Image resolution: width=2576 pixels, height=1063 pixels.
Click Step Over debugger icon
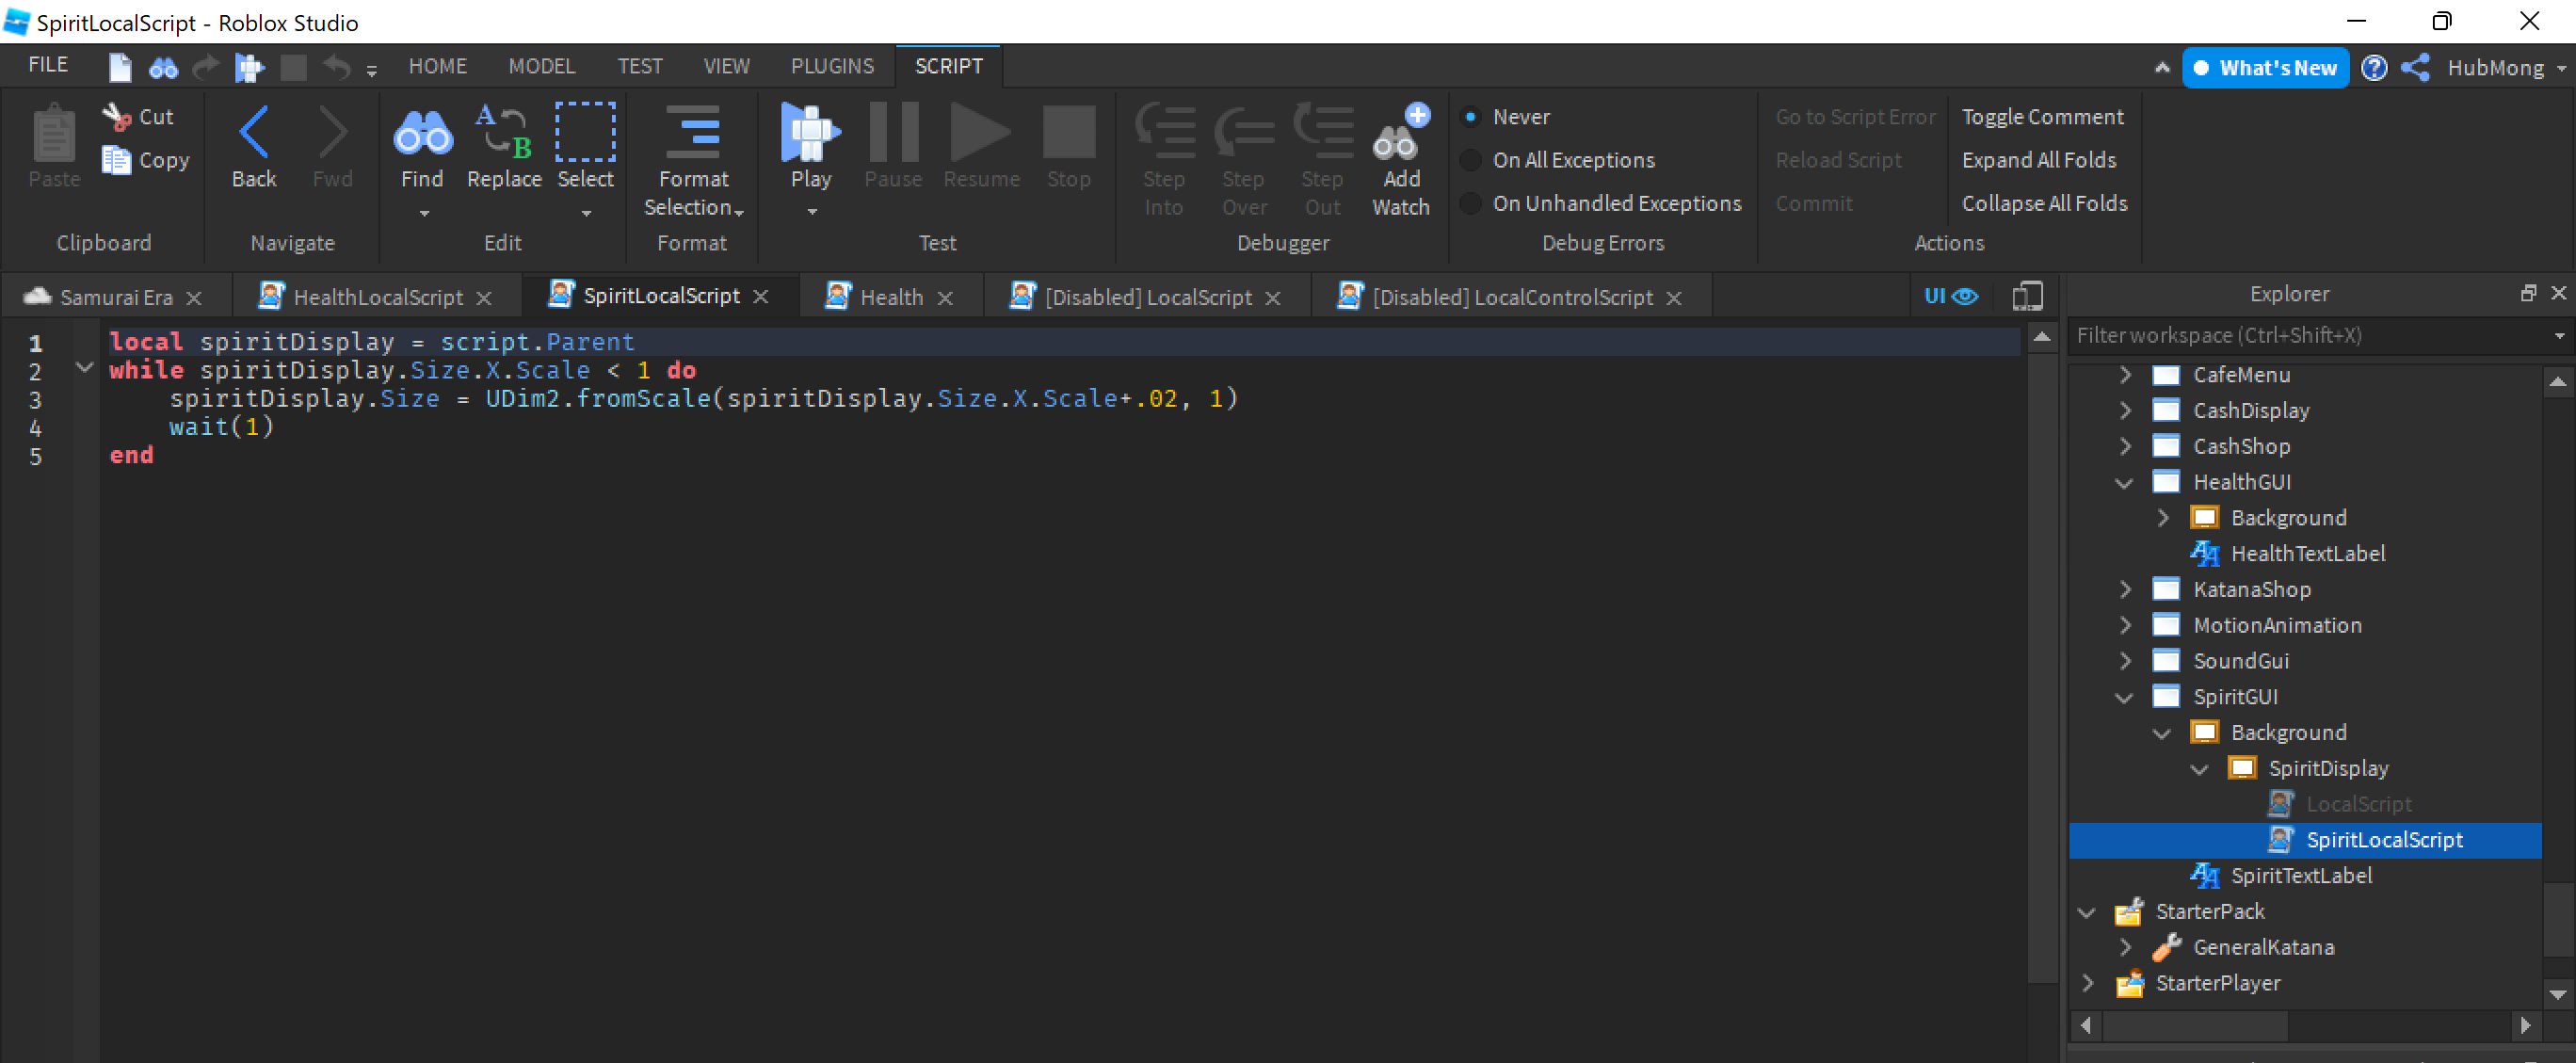click(x=1244, y=132)
